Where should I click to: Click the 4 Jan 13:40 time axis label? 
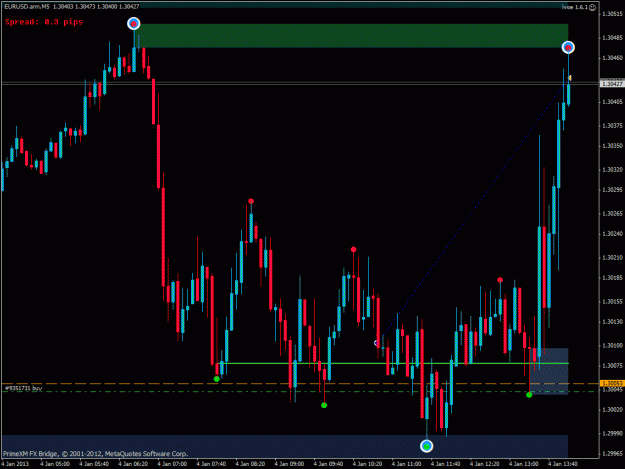point(563,464)
